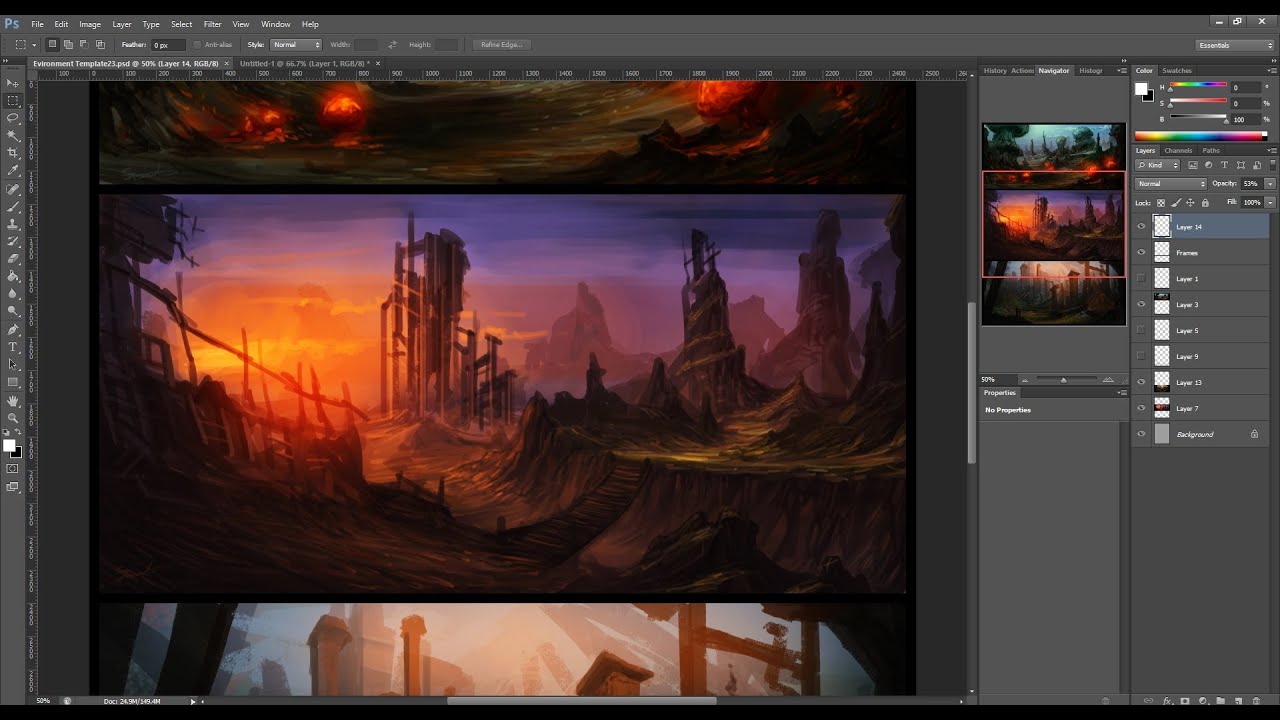The image size is (1280, 720).
Task: Select the Zoom tool
Action: coord(13,417)
